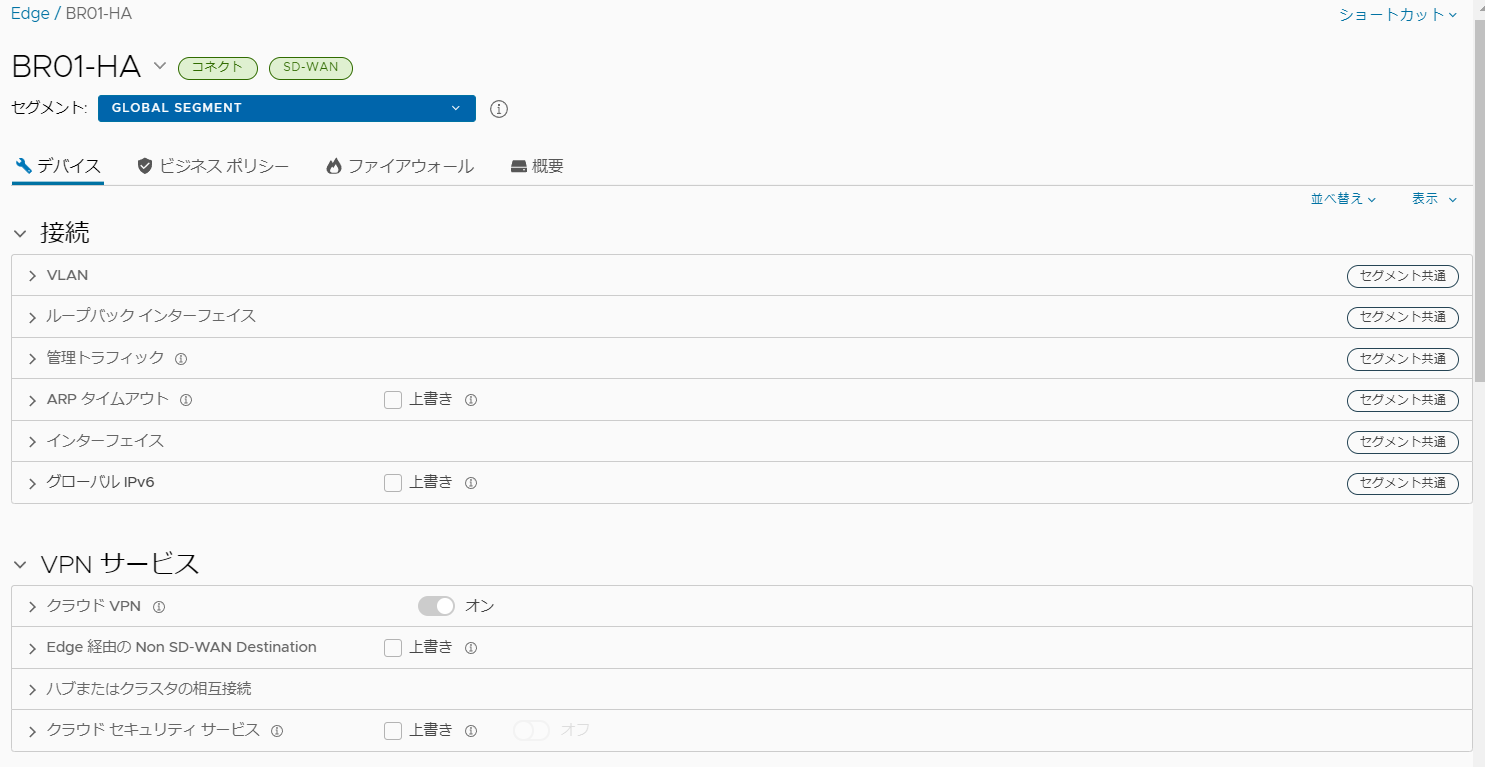Go to Edge breadcrumb link
This screenshot has height=767, width=1485.
[30, 14]
